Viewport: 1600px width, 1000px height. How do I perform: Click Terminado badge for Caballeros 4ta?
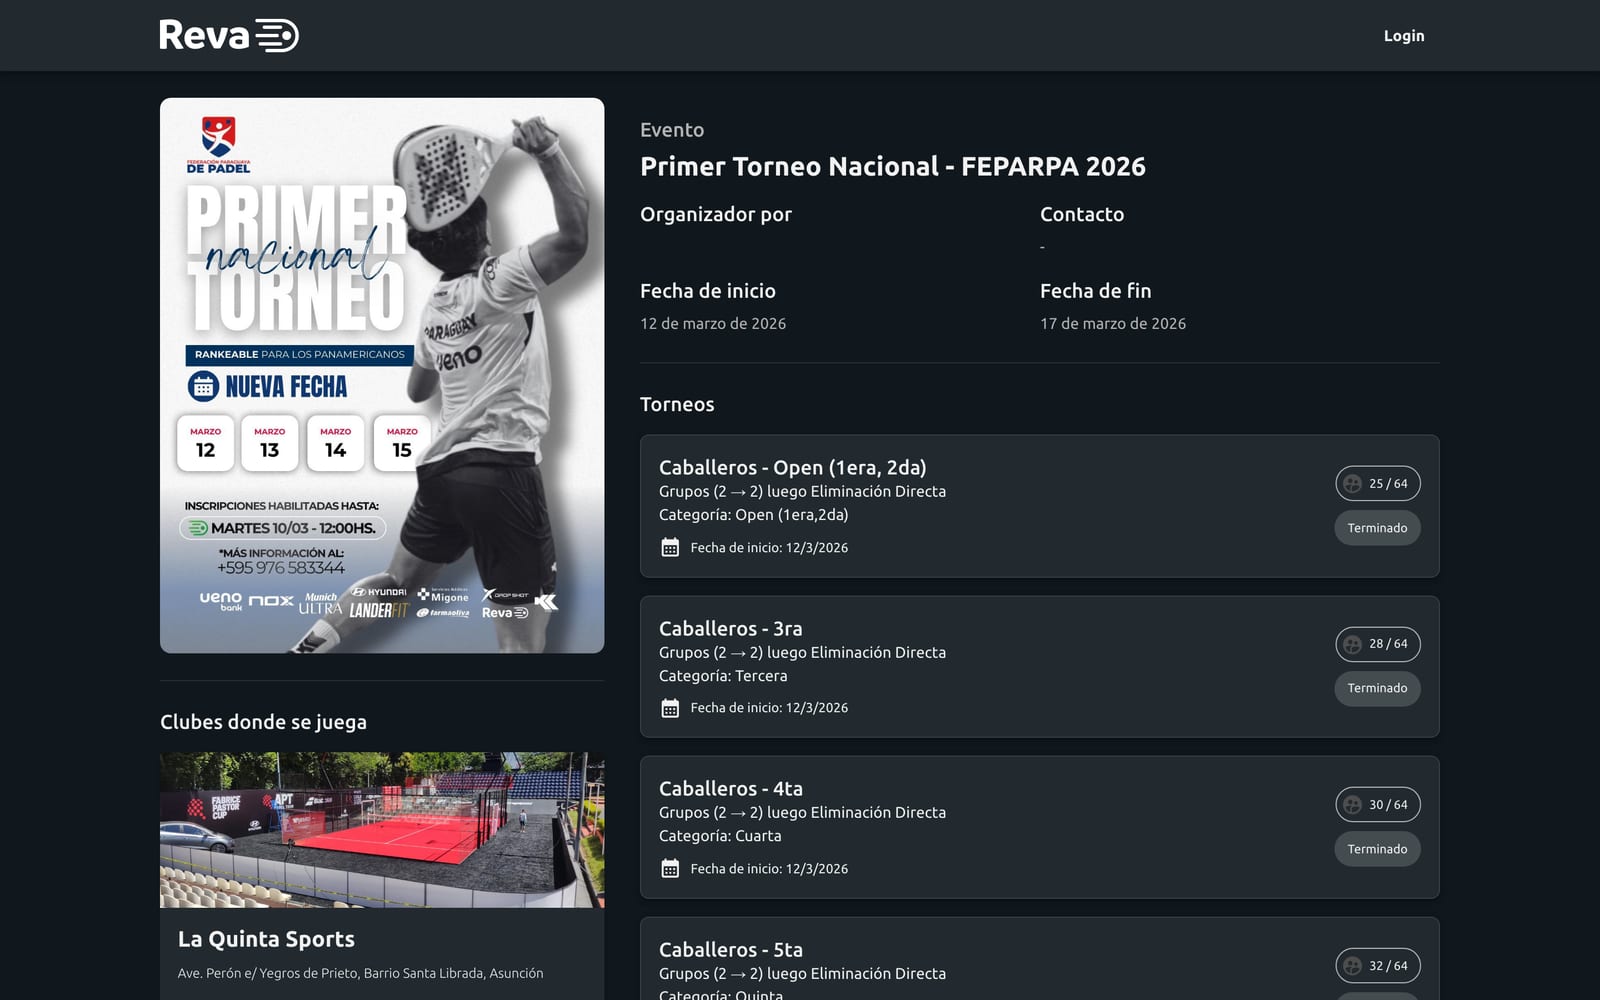tap(1377, 849)
